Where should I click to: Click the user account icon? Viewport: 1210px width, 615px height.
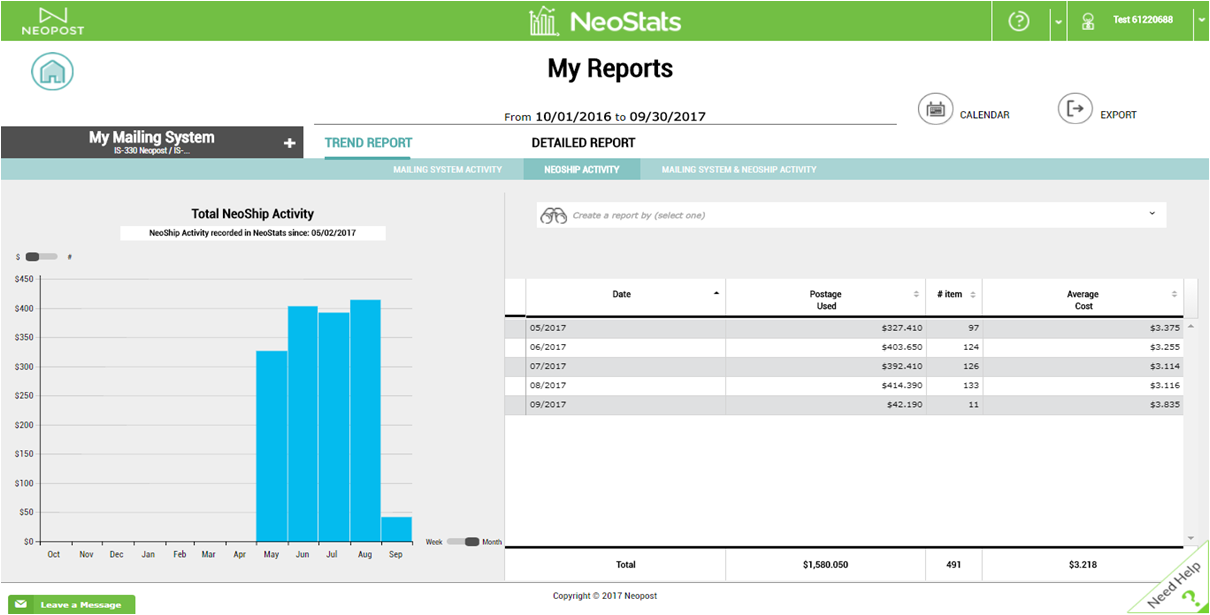pyautogui.click(x=1087, y=21)
